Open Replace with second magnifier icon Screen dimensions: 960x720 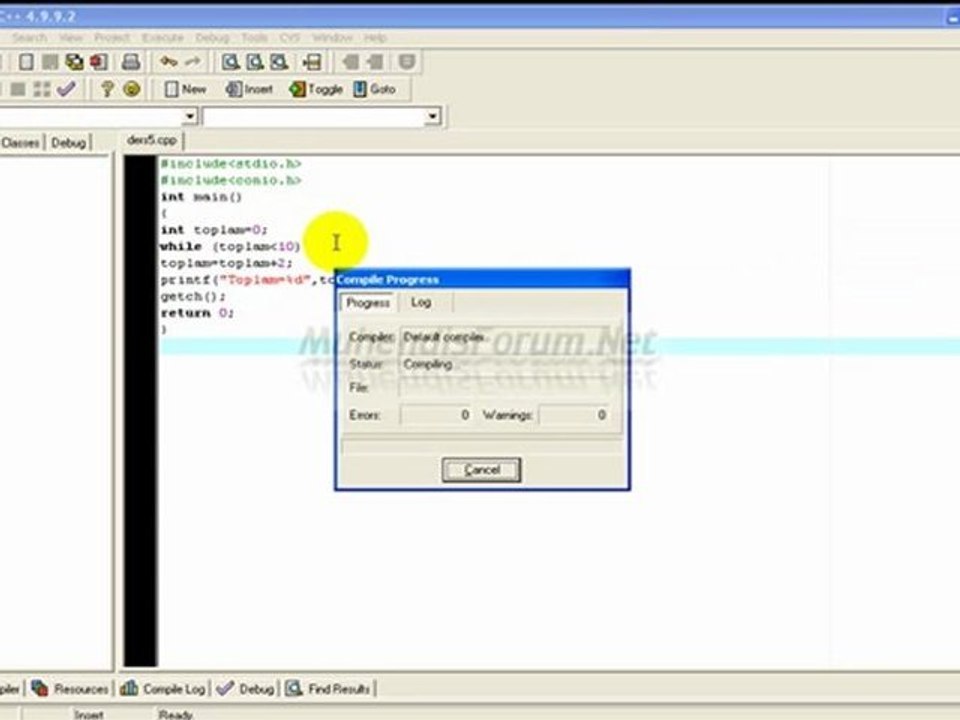pos(255,62)
